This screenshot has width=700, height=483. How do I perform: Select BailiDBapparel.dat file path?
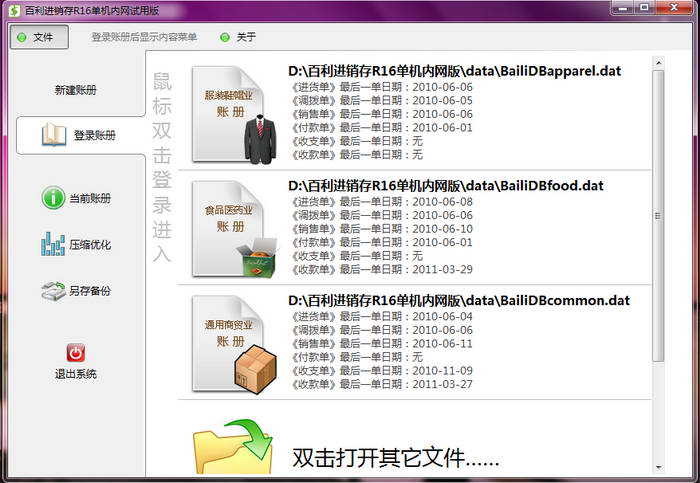(x=454, y=71)
